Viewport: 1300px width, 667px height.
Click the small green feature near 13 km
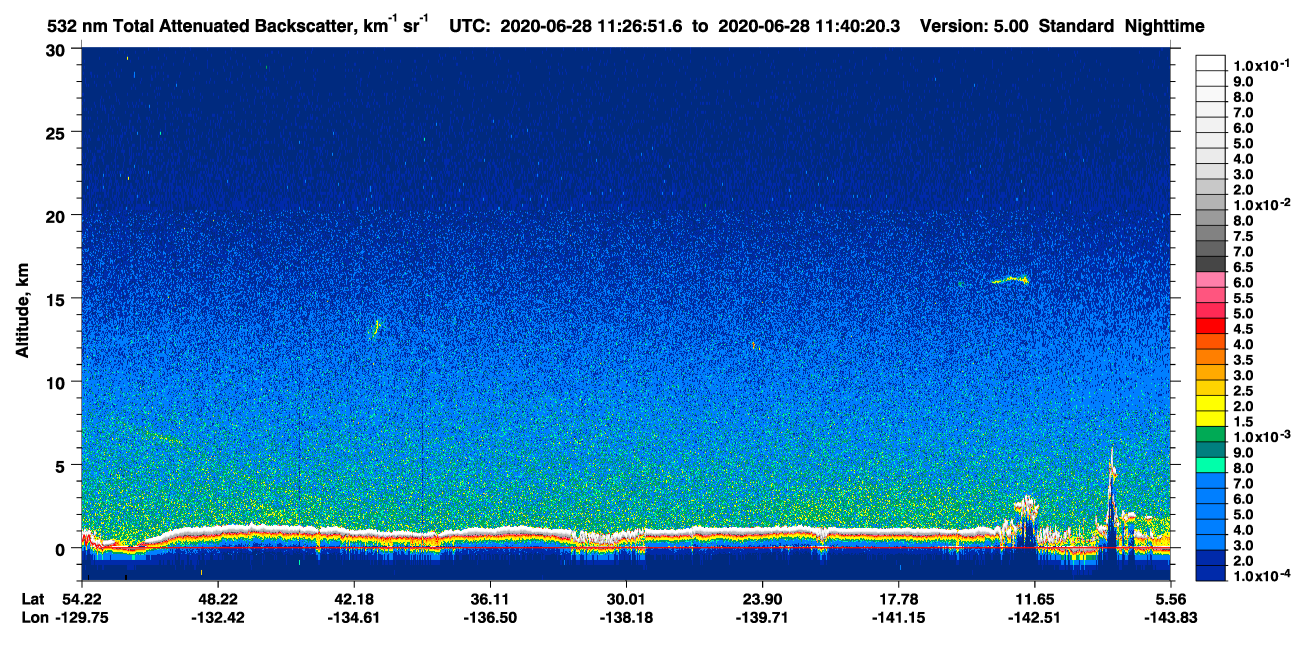pos(376,327)
